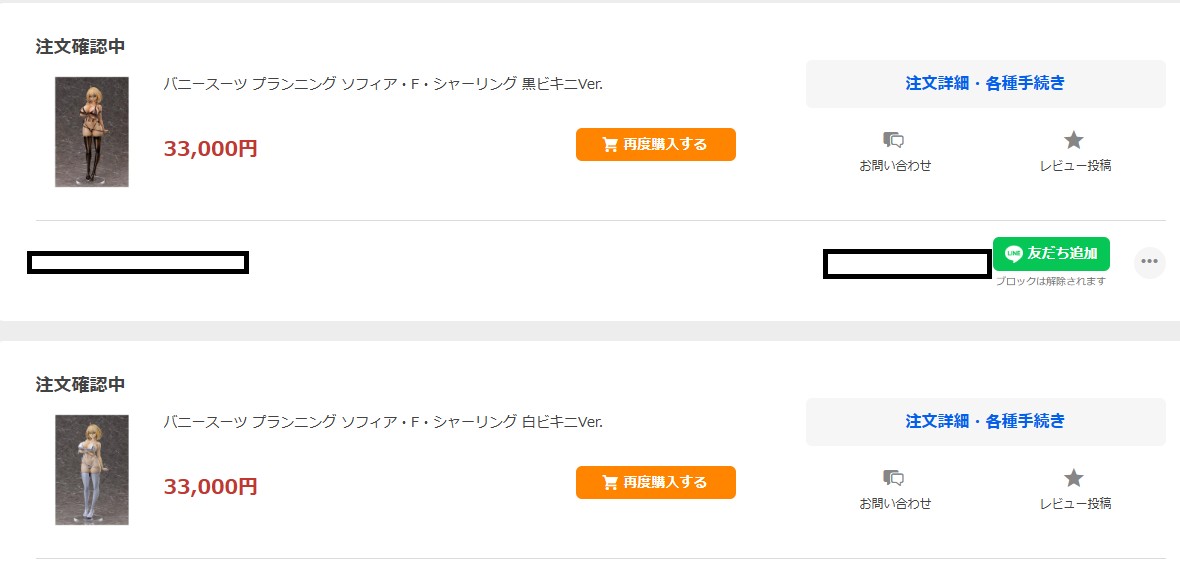Open 注文詳細・各種手続き for the black bikini order

coord(985,84)
